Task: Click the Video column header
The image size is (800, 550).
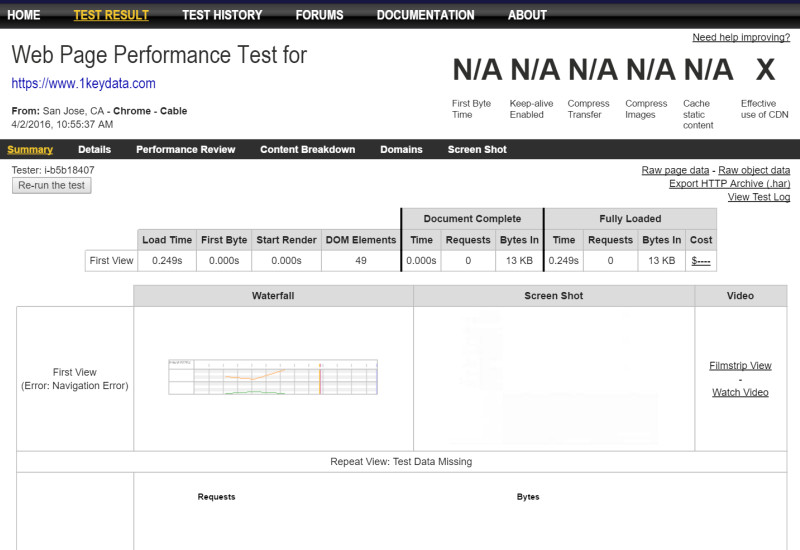Action: 740,296
